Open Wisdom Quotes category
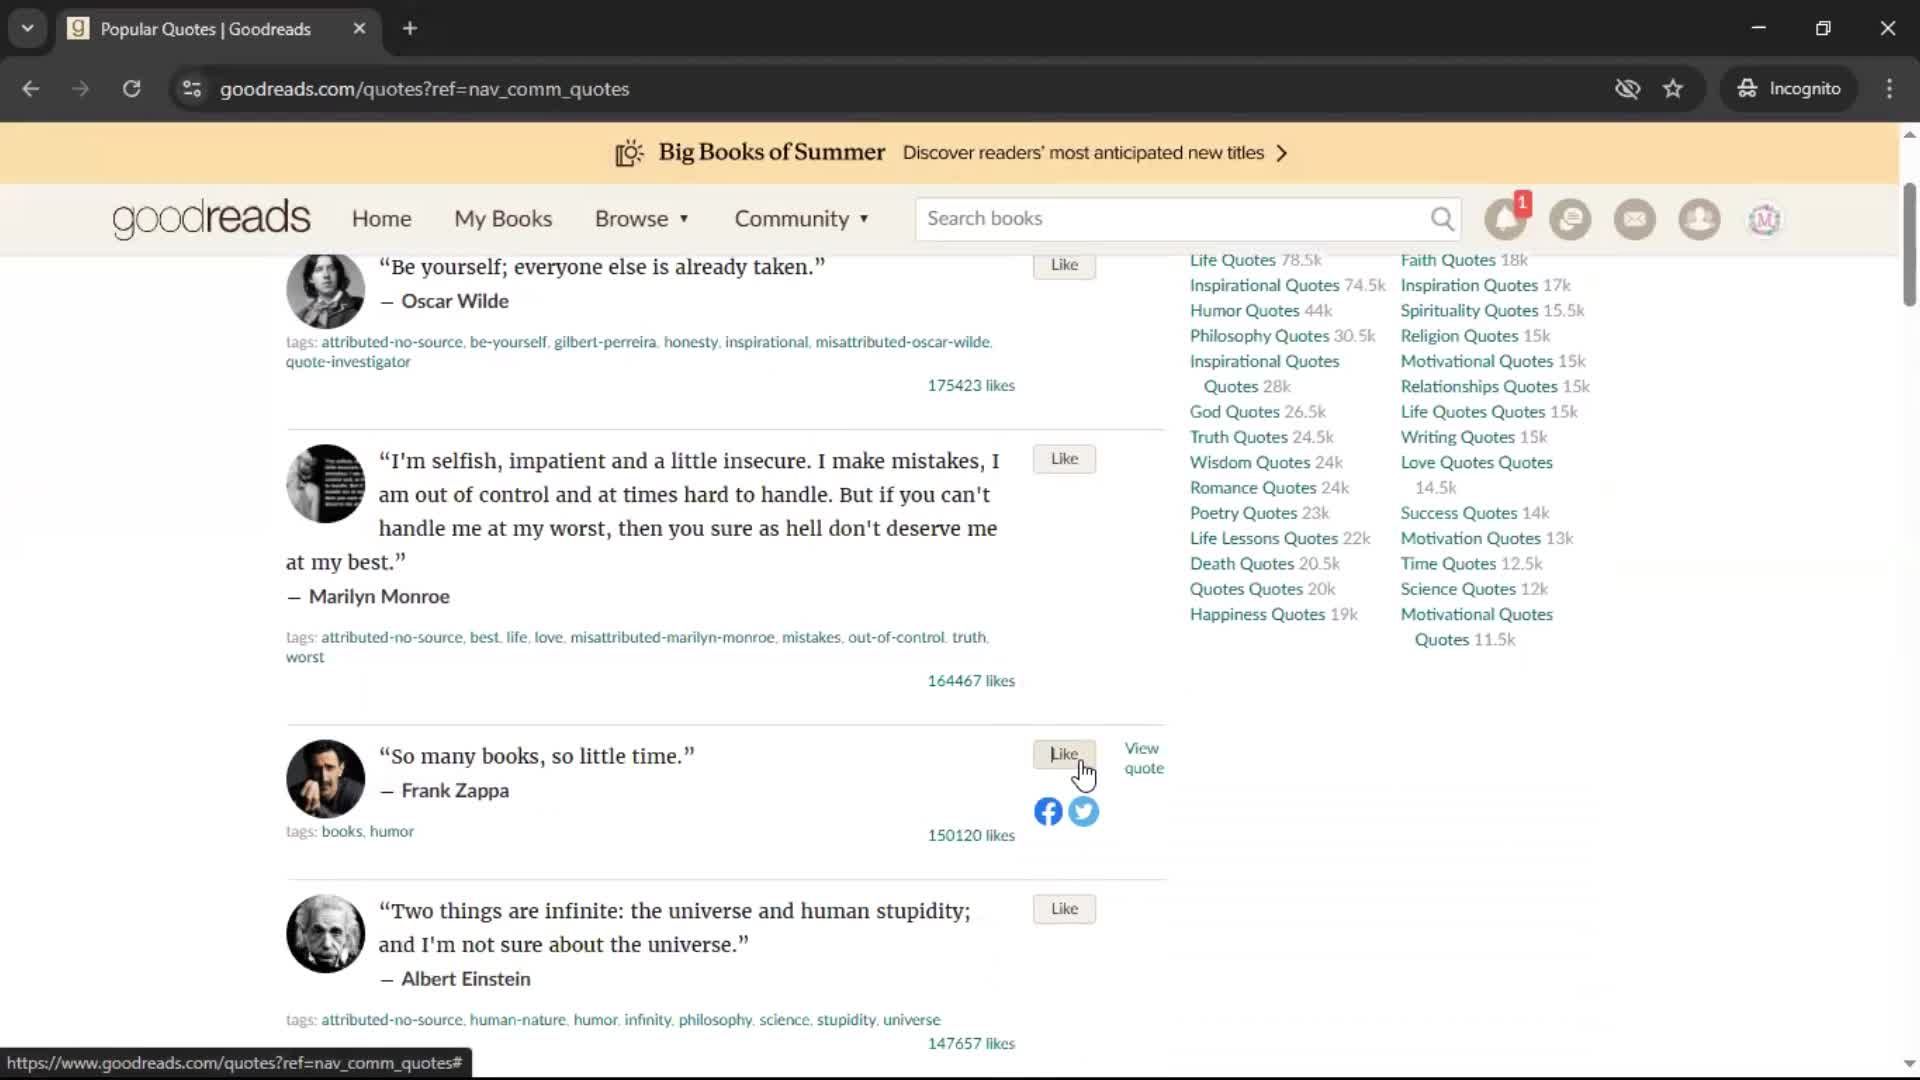The height and width of the screenshot is (1080, 1920). tap(1249, 463)
